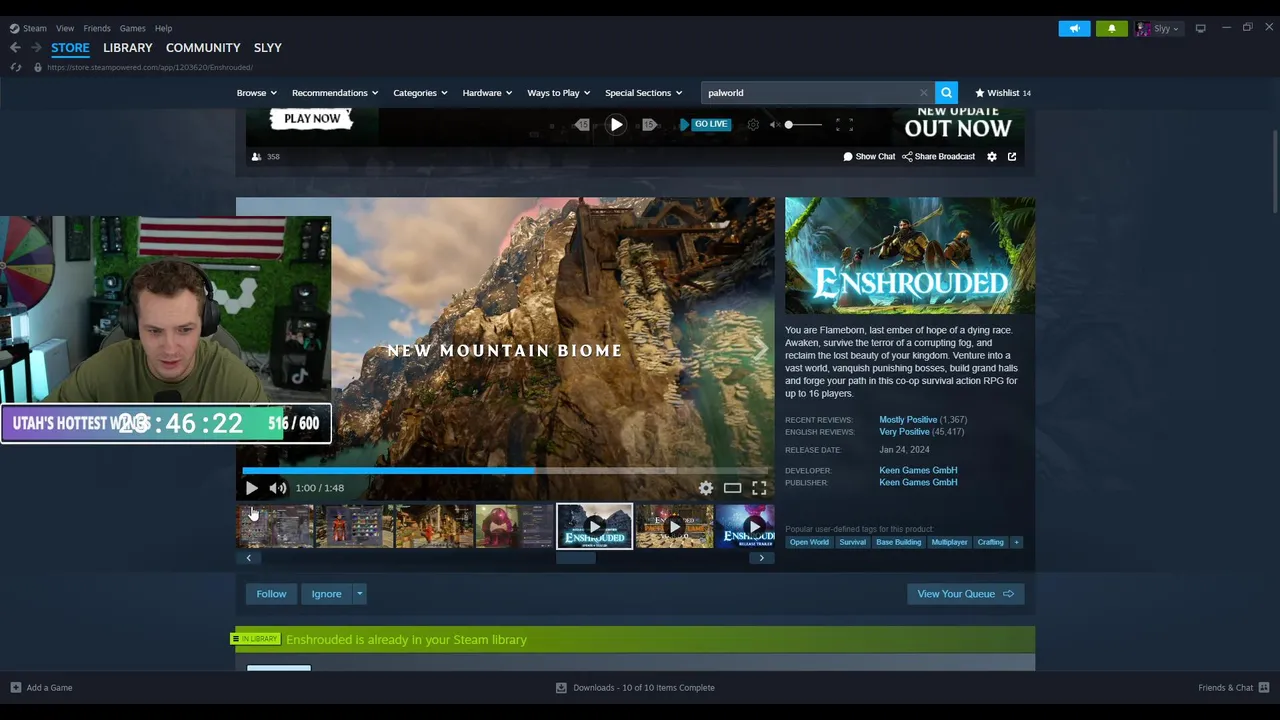
Task: Open the View menu
Action: click(x=65, y=28)
